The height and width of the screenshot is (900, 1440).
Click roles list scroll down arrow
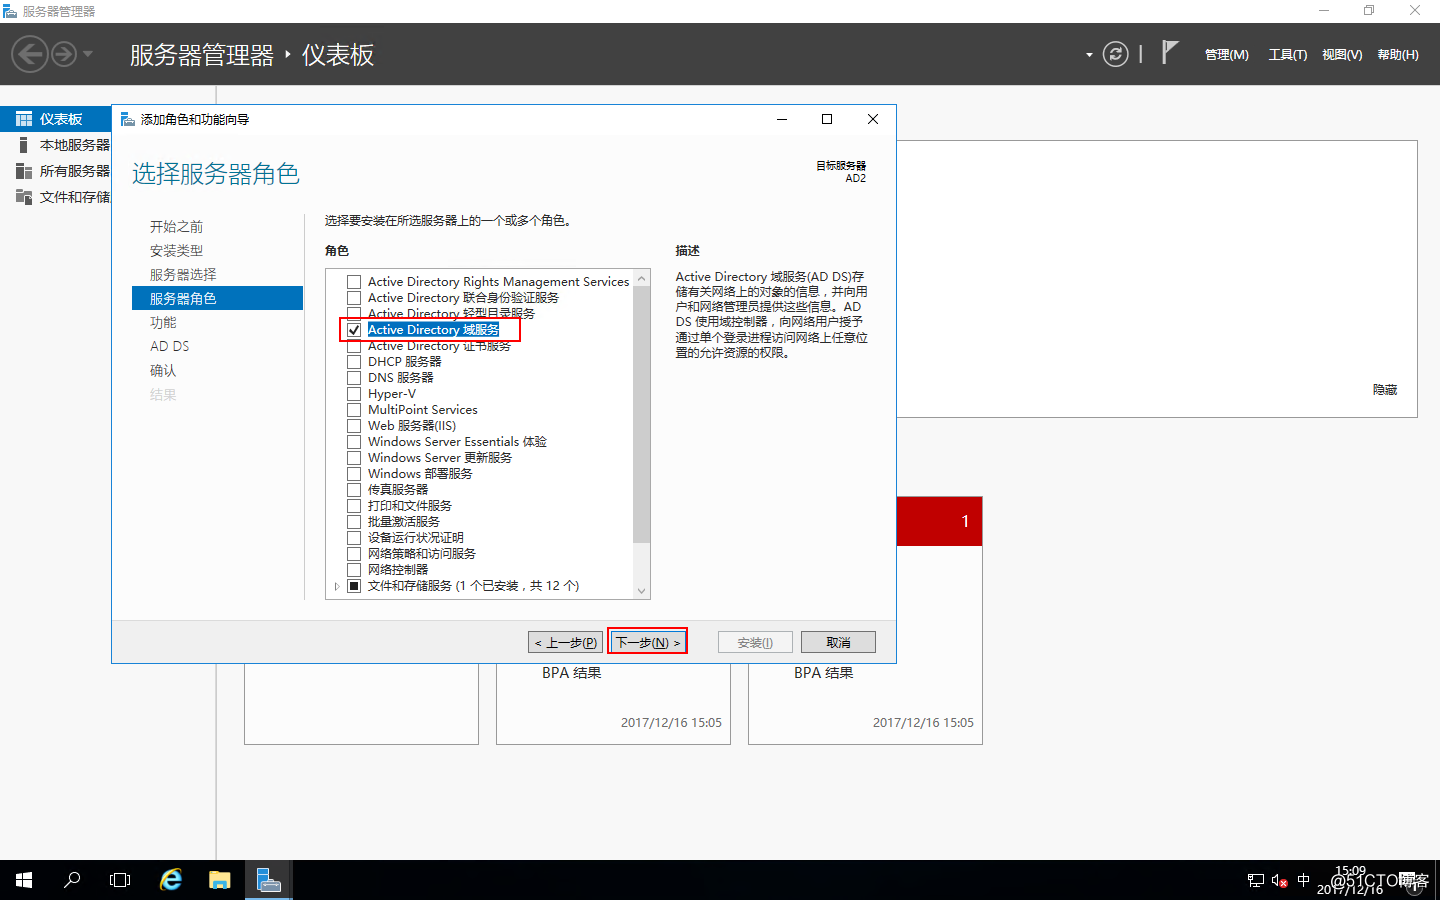(x=642, y=591)
